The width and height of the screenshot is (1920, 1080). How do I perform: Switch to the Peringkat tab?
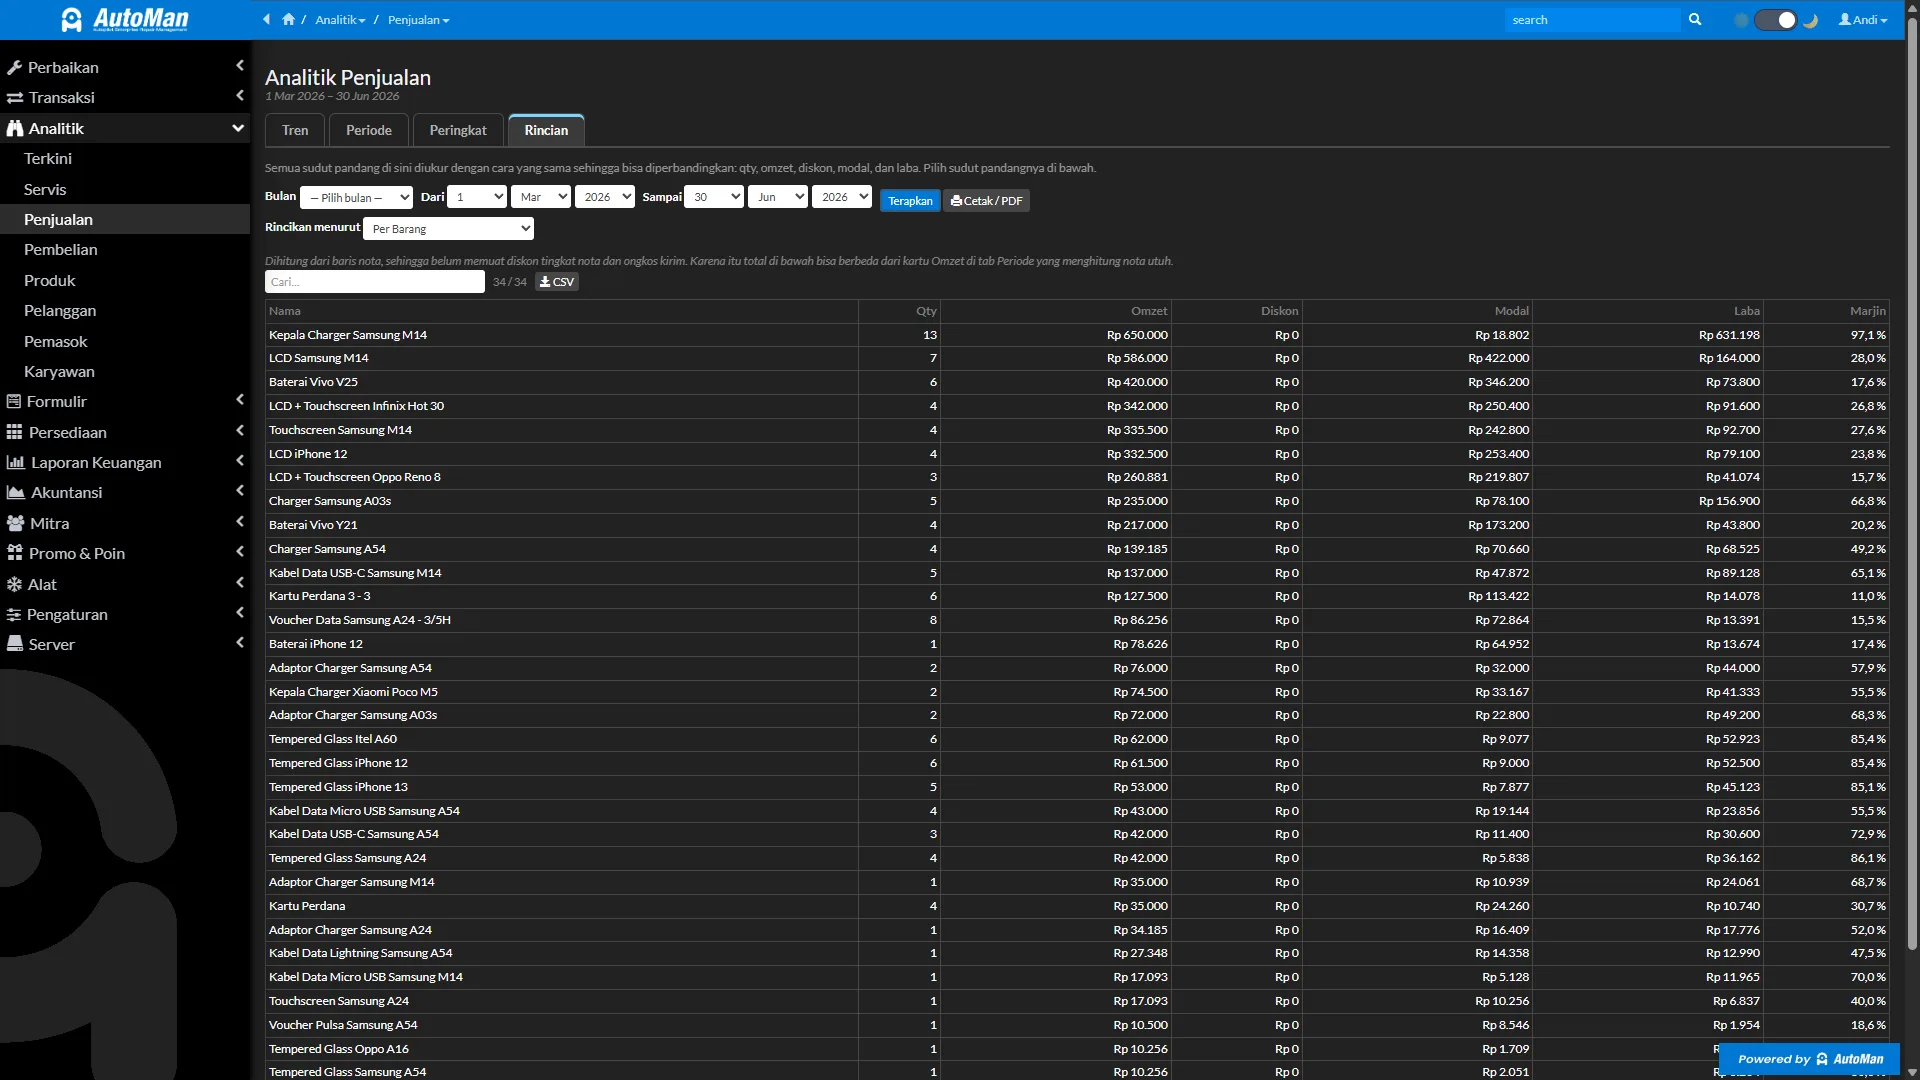(458, 130)
